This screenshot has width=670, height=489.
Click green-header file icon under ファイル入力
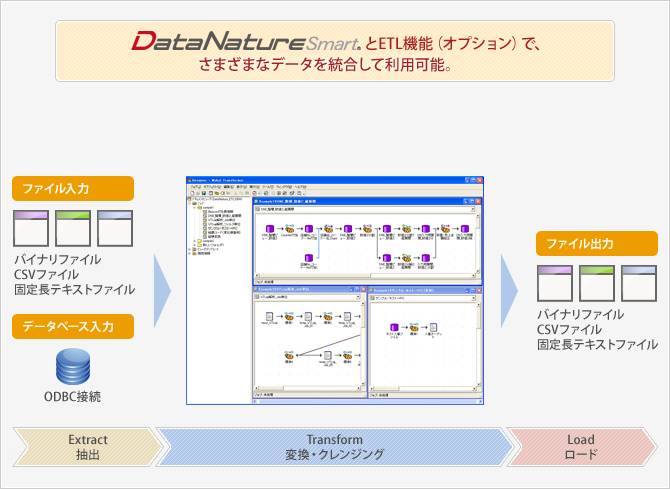[73, 228]
